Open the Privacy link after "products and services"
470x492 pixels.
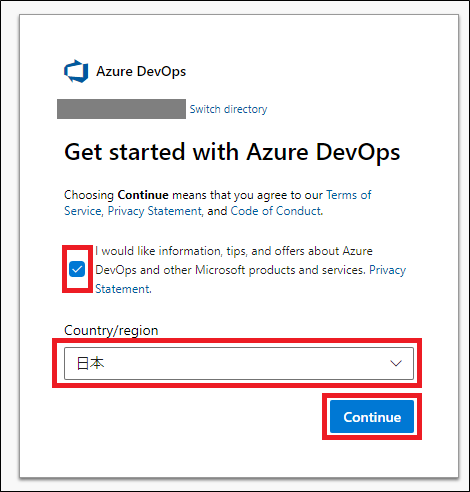(x=387, y=270)
